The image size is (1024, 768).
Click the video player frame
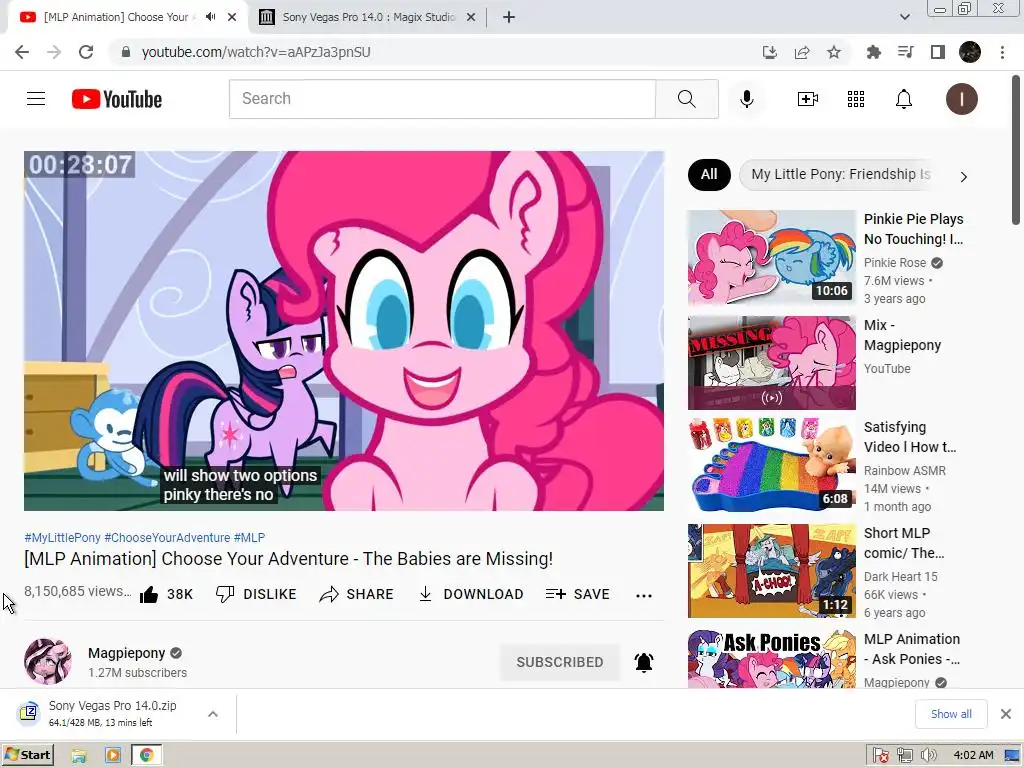coord(344,330)
